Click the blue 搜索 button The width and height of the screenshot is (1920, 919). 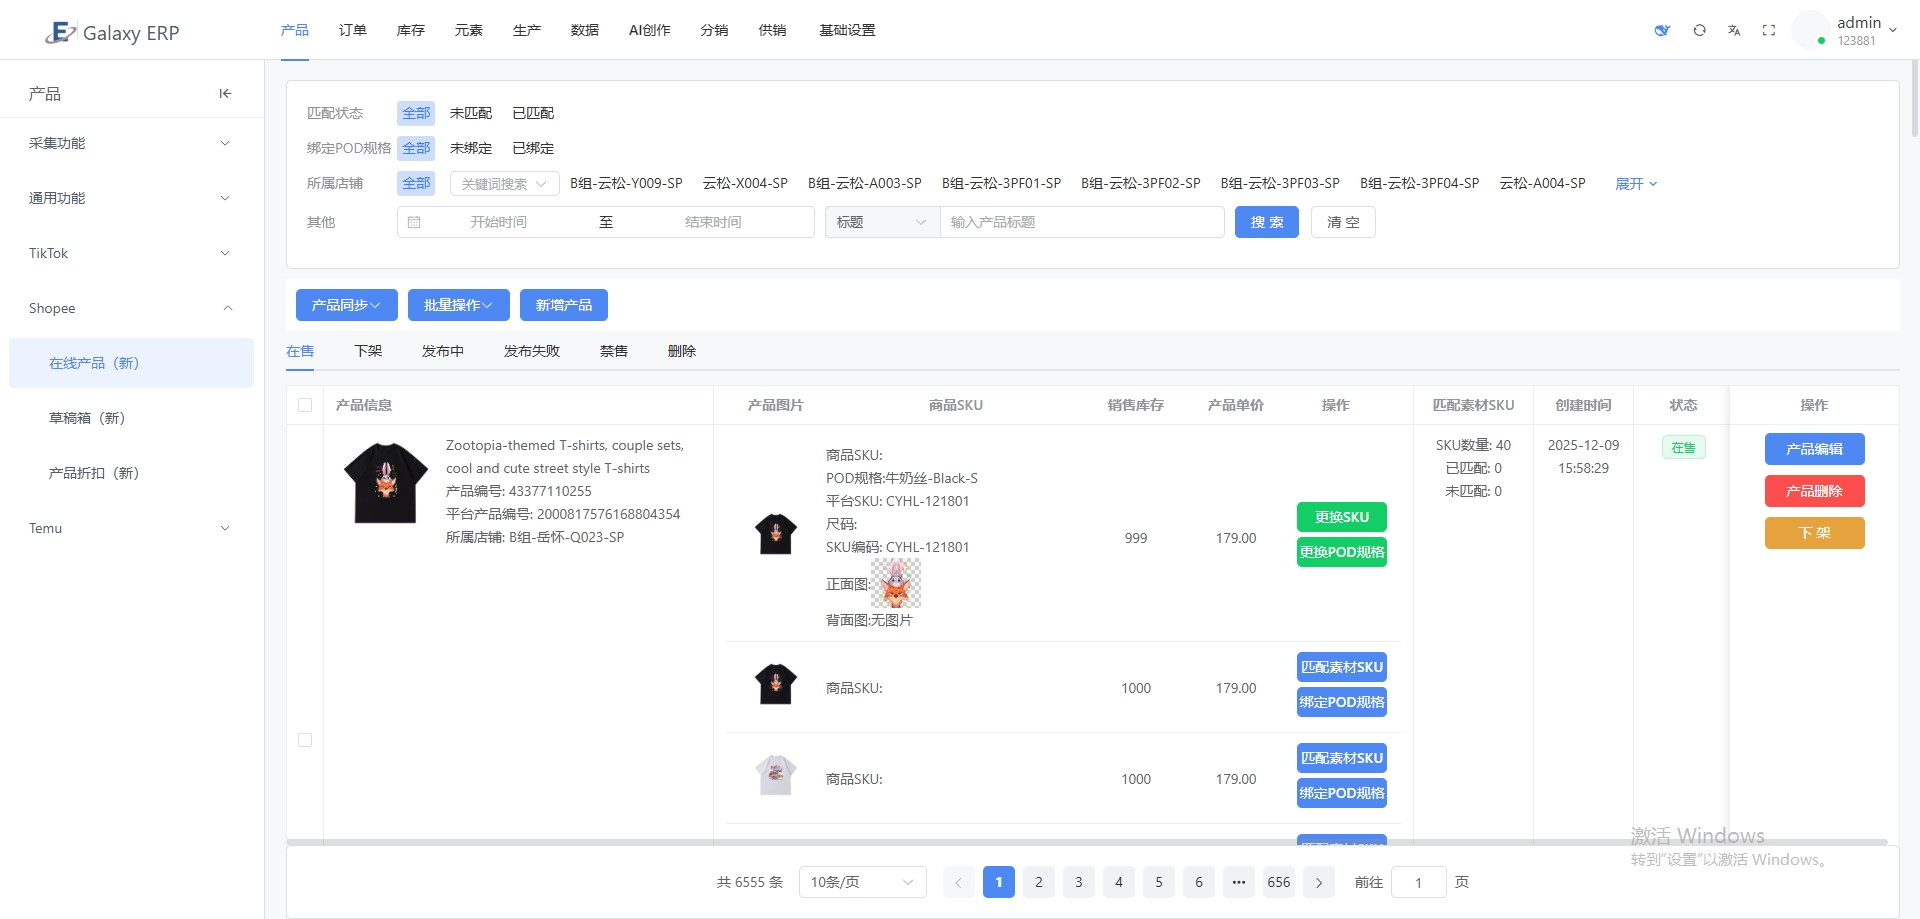[x=1266, y=222]
